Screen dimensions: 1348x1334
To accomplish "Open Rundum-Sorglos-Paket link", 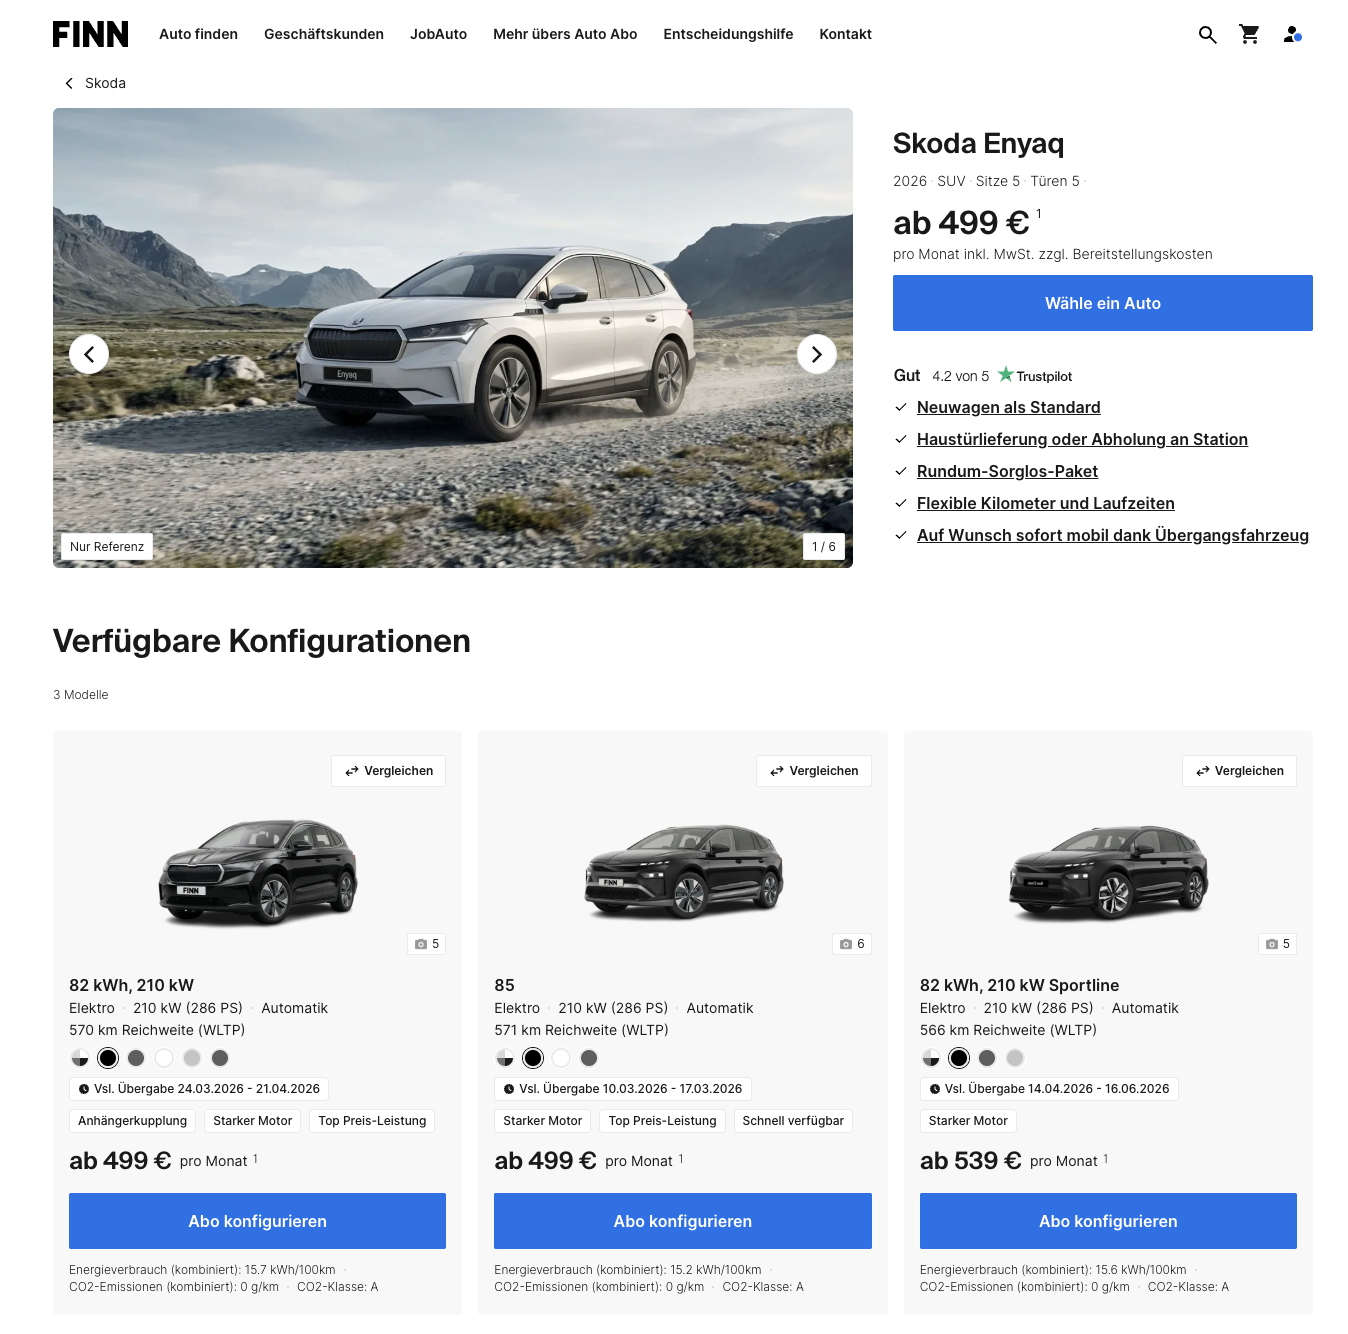I will click(x=1007, y=471).
